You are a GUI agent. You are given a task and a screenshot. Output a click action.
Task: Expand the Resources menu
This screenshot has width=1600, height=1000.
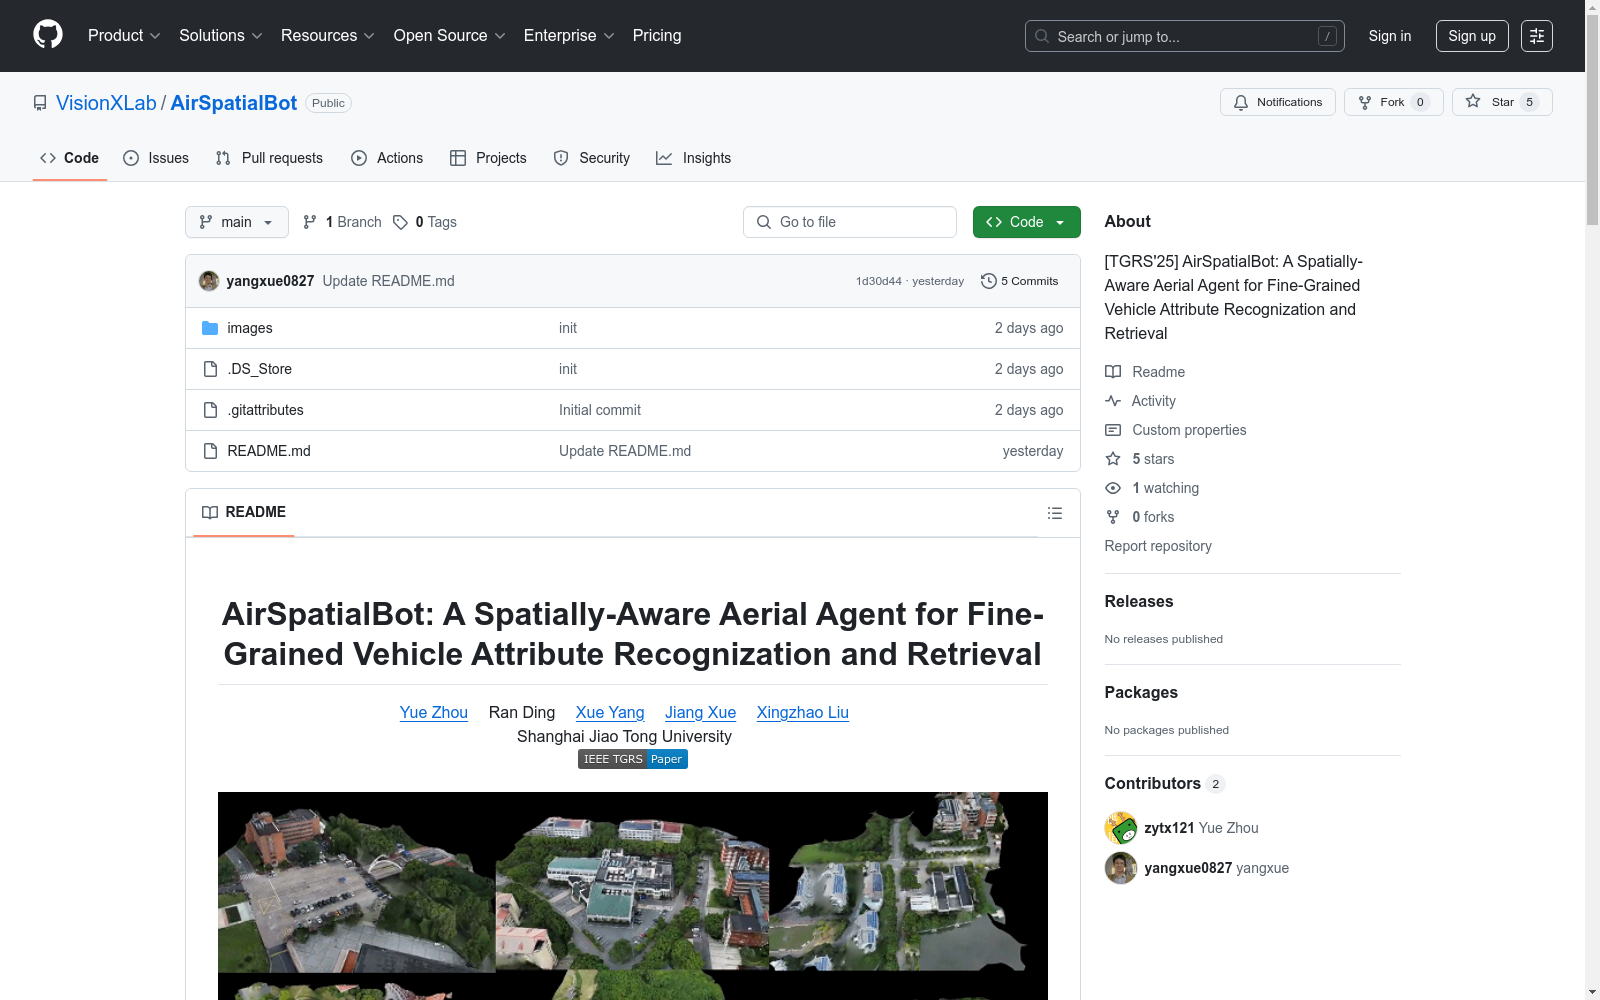tap(328, 36)
